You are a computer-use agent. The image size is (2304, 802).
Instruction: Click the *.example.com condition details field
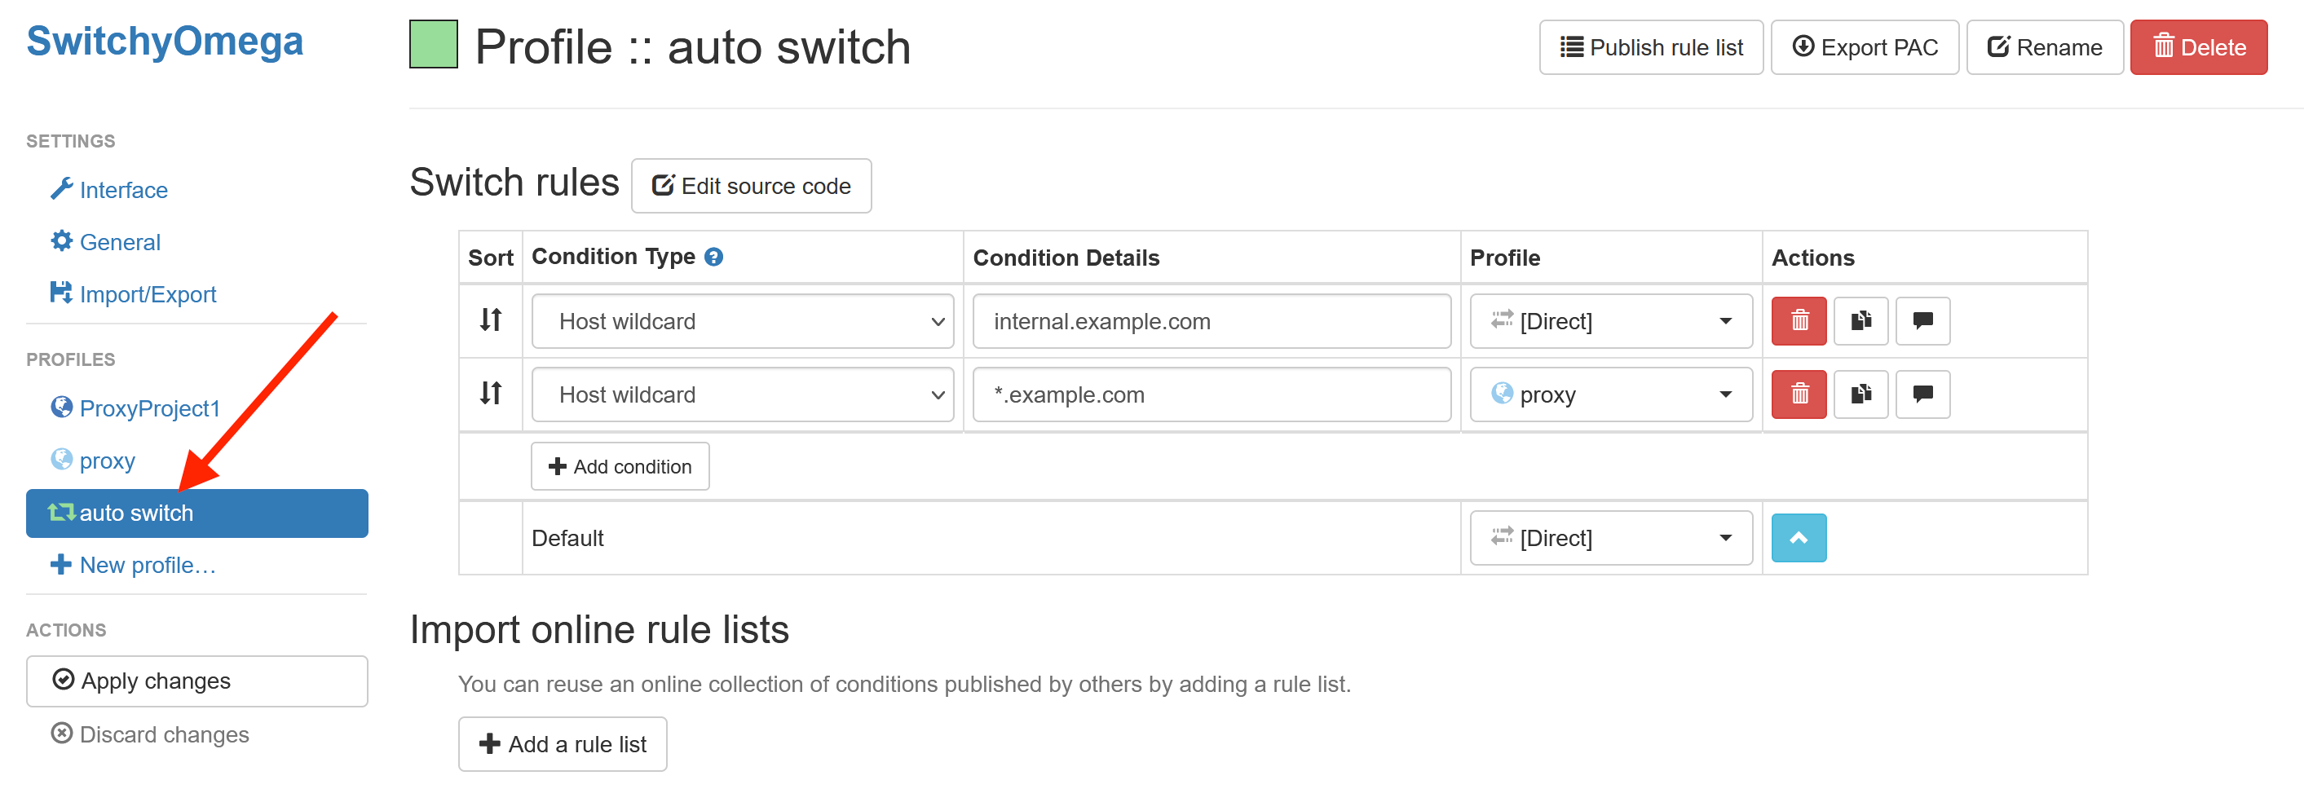(1211, 394)
